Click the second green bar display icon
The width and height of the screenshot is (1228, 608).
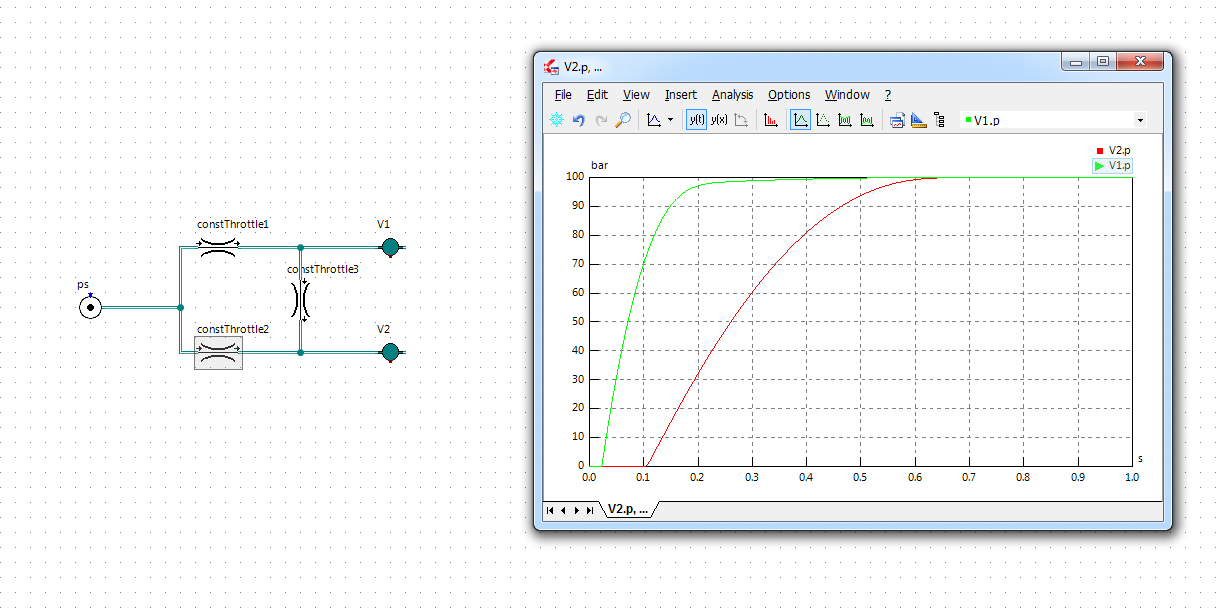pyautogui.click(x=867, y=120)
